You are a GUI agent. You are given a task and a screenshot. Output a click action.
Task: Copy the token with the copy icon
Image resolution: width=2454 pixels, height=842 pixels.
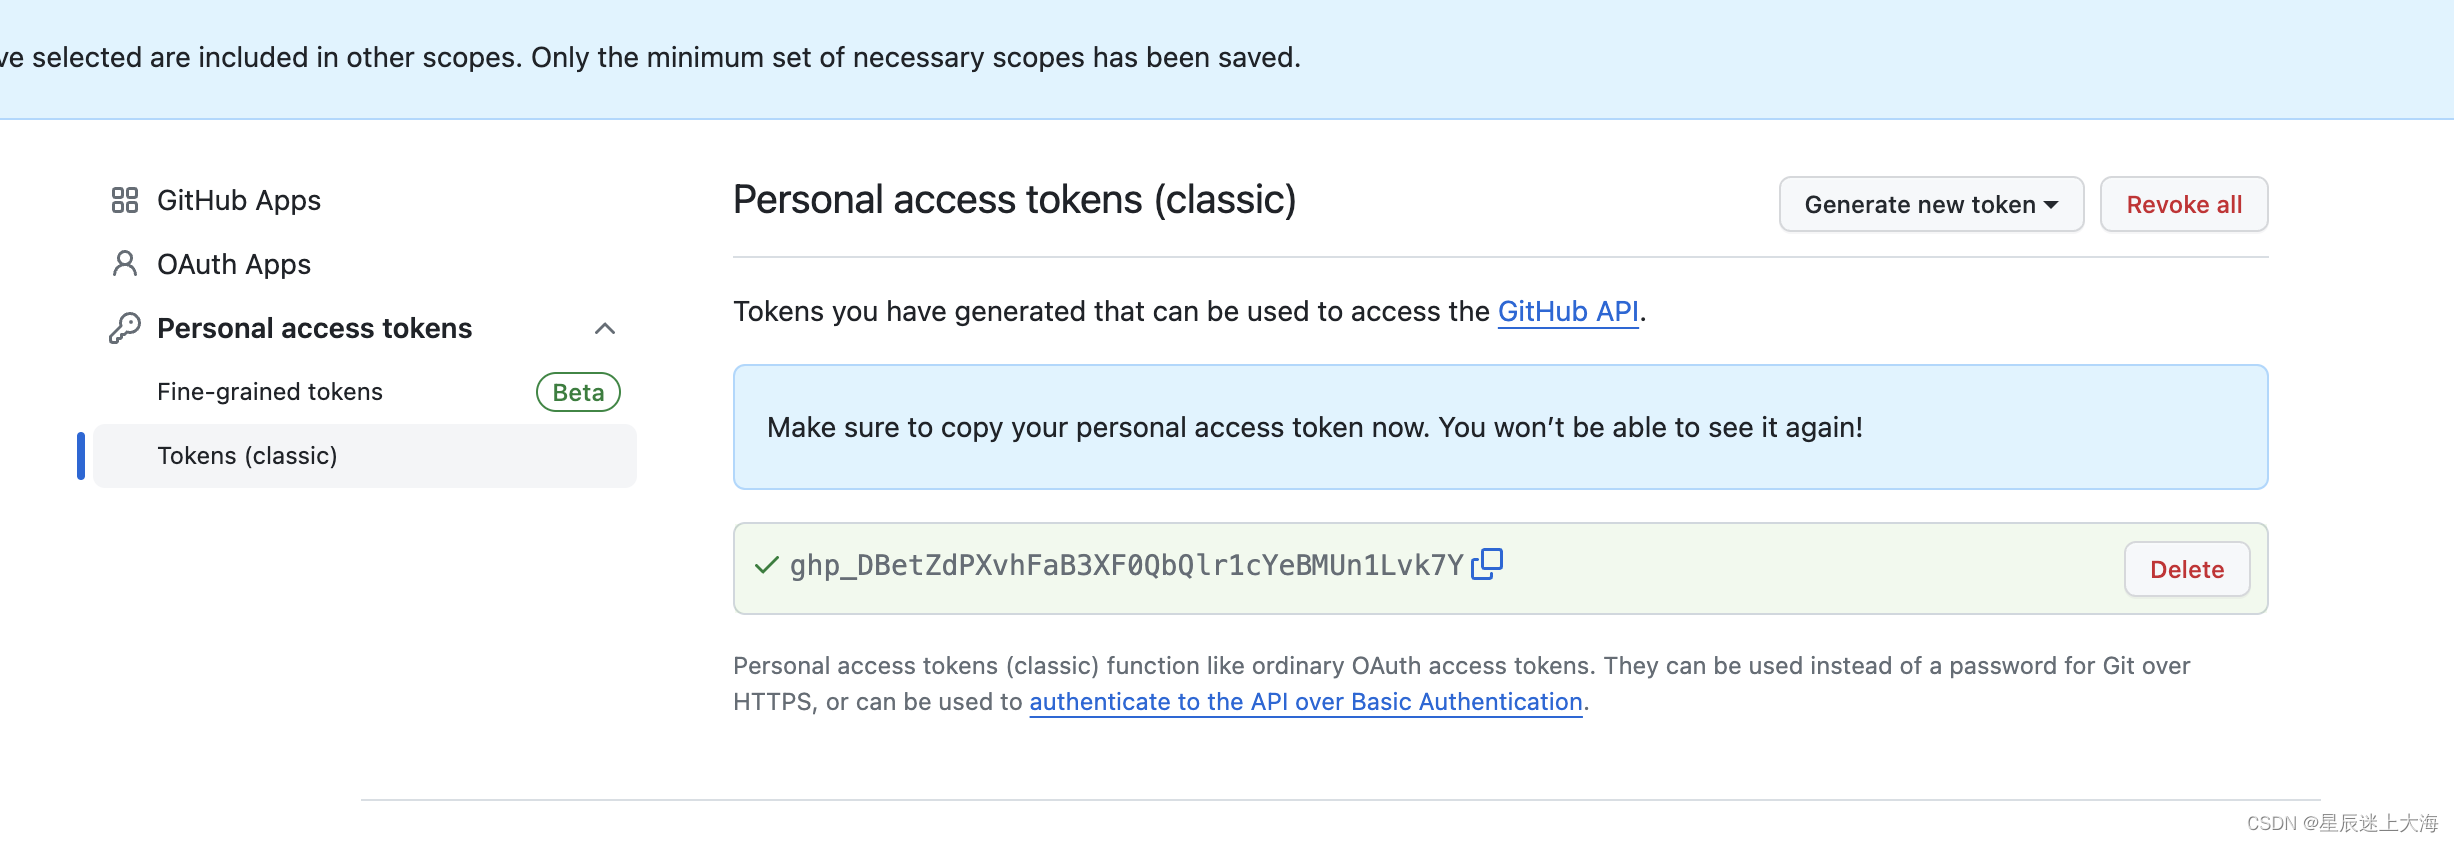[x=1487, y=564]
